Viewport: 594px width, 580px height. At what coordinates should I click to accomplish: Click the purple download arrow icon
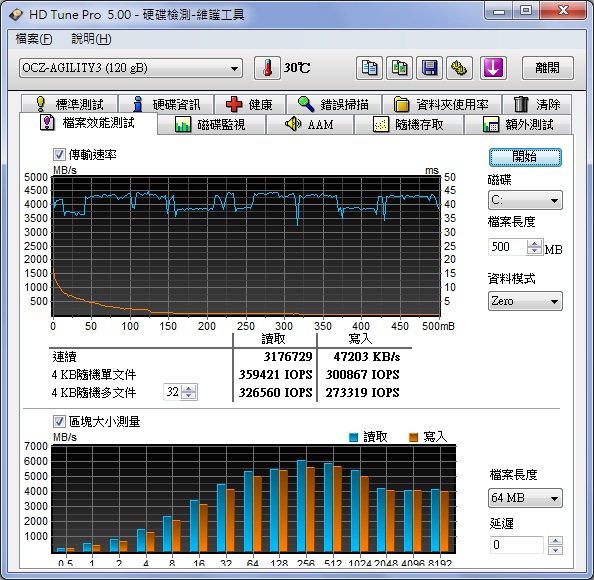pyautogui.click(x=493, y=68)
